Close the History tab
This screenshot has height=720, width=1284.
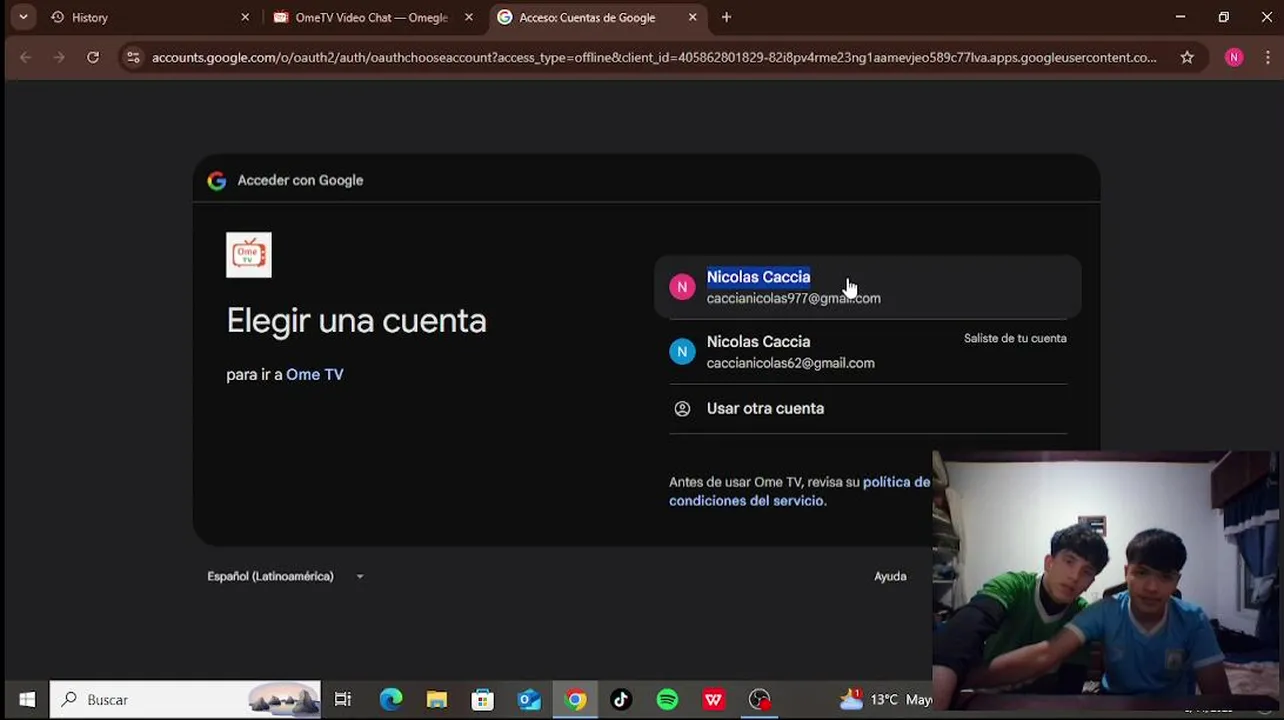point(245,17)
